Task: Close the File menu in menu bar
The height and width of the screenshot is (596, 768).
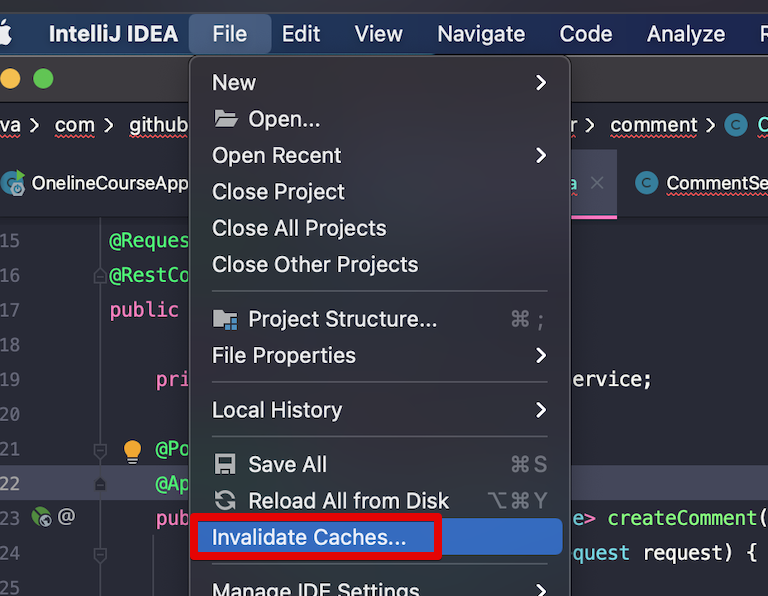Action: (230, 34)
